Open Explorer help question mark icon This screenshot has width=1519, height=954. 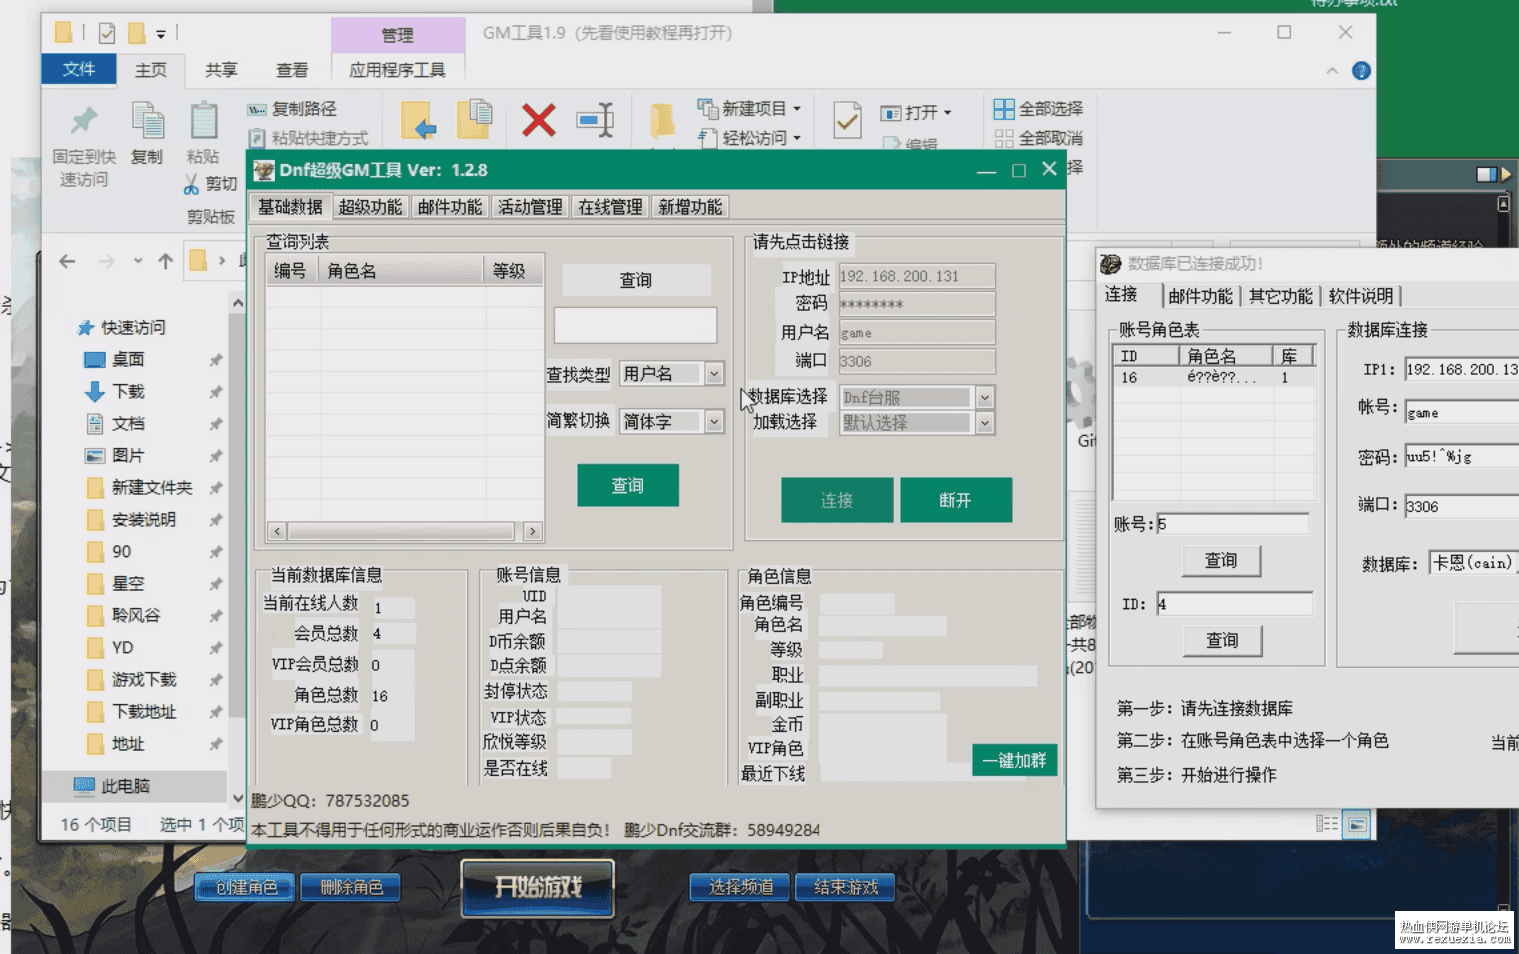(x=1361, y=71)
